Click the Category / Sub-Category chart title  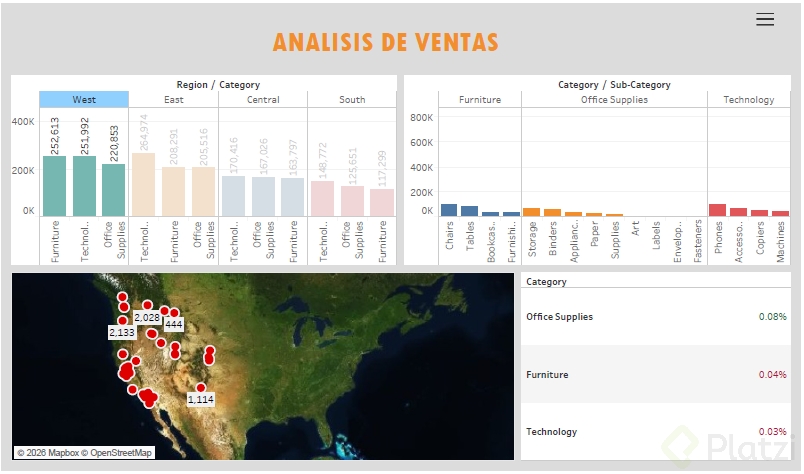pyautogui.click(x=614, y=85)
